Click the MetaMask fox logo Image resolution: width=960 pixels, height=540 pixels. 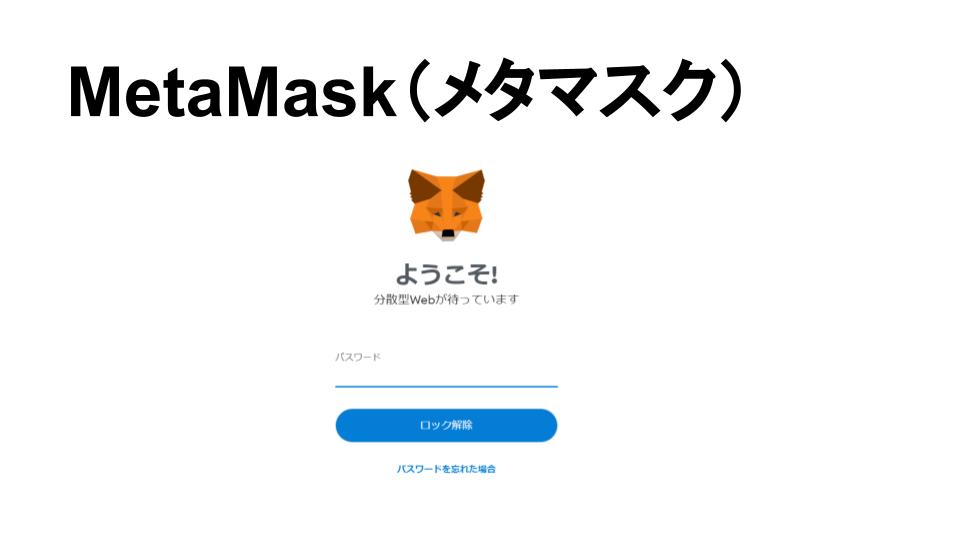(x=446, y=204)
